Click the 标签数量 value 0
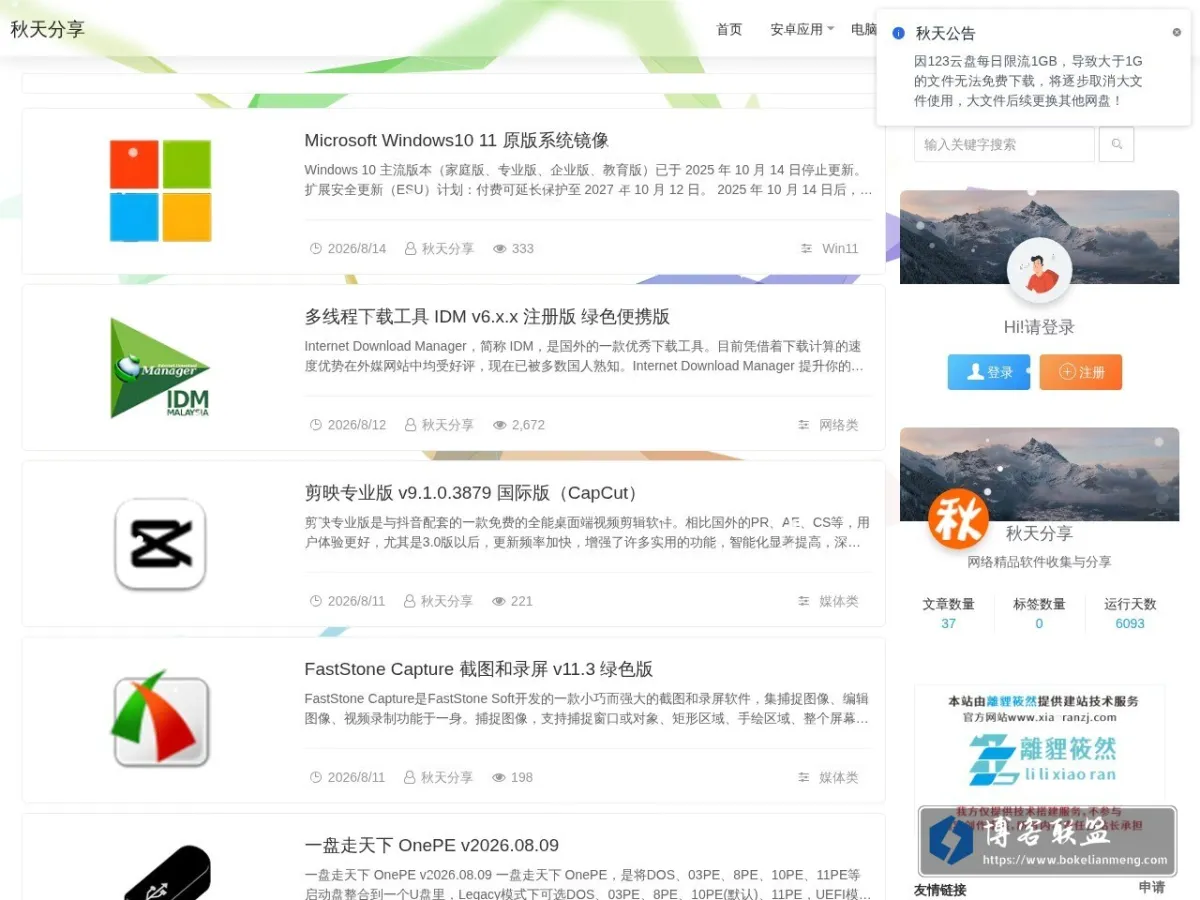The width and height of the screenshot is (1200, 900). (1039, 623)
